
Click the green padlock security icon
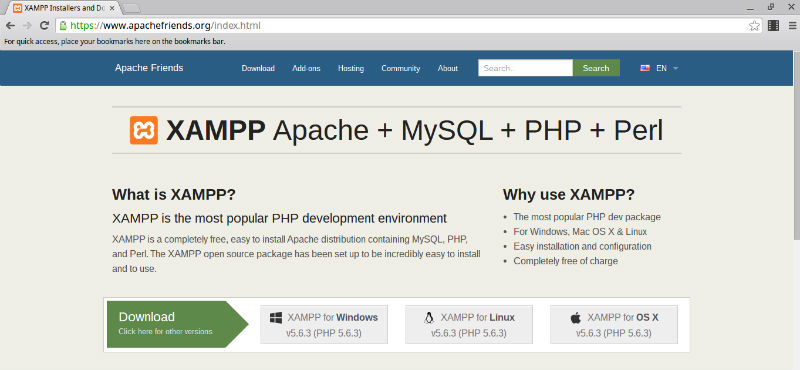63,26
